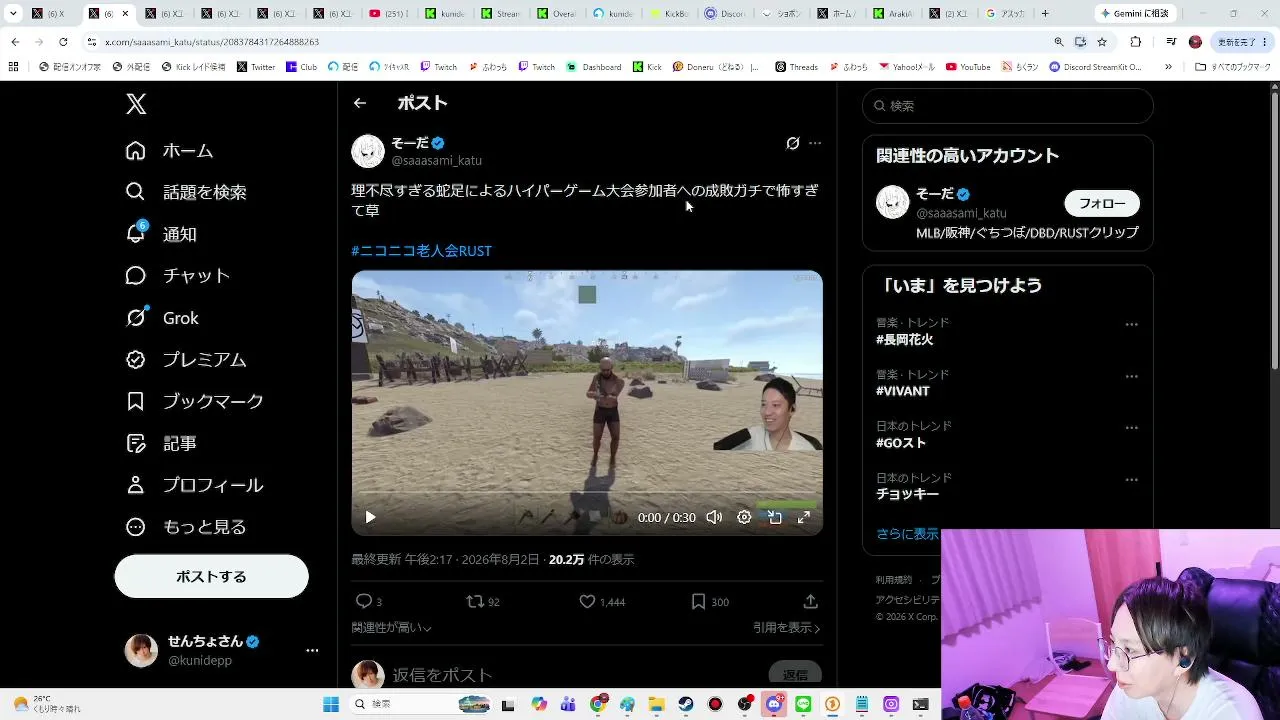
Task: Focus the 検索 search box on X
Action: pos(1008,106)
